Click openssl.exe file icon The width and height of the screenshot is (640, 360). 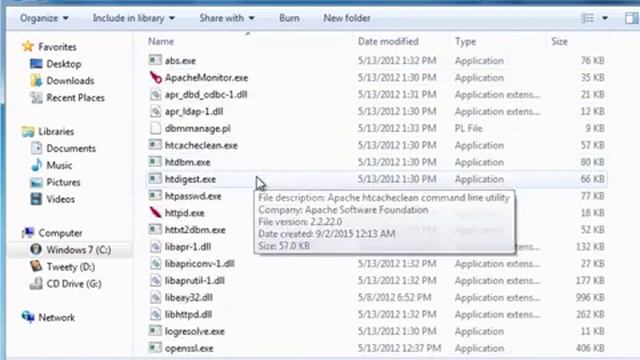tap(155, 348)
